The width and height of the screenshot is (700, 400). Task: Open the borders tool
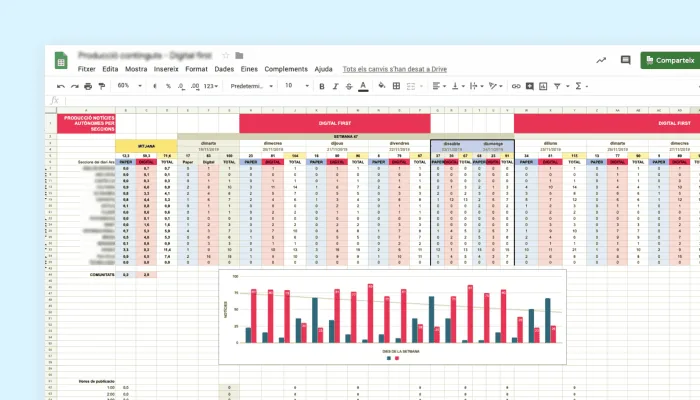(396, 86)
